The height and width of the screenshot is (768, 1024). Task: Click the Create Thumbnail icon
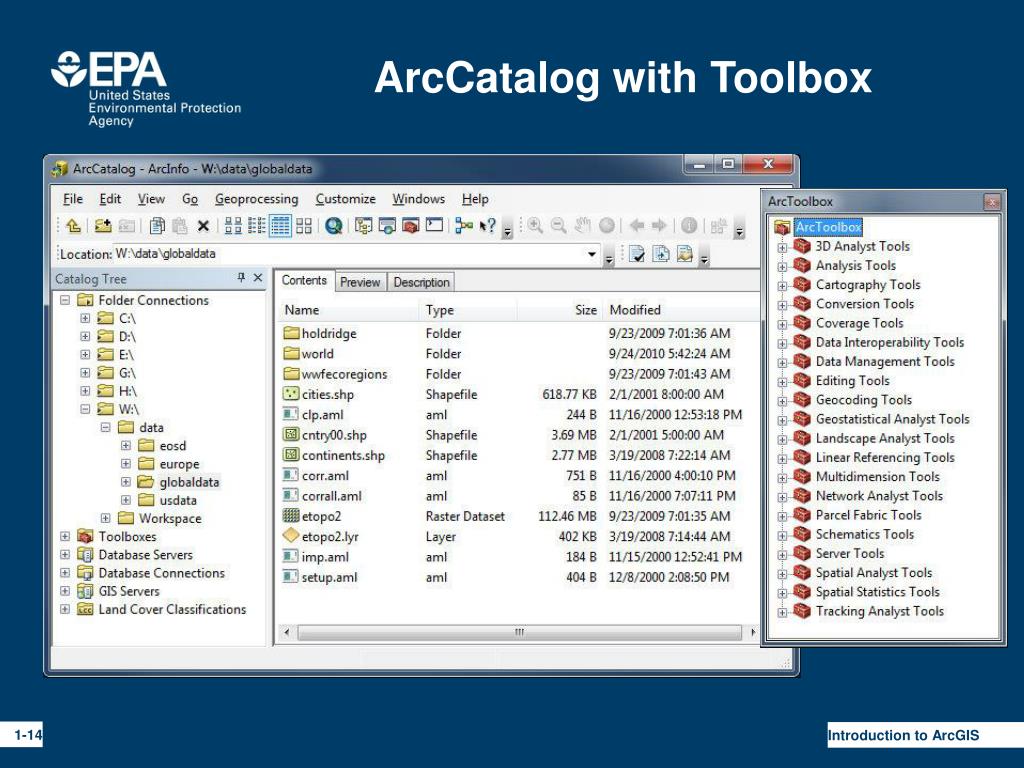[x=718, y=226]
